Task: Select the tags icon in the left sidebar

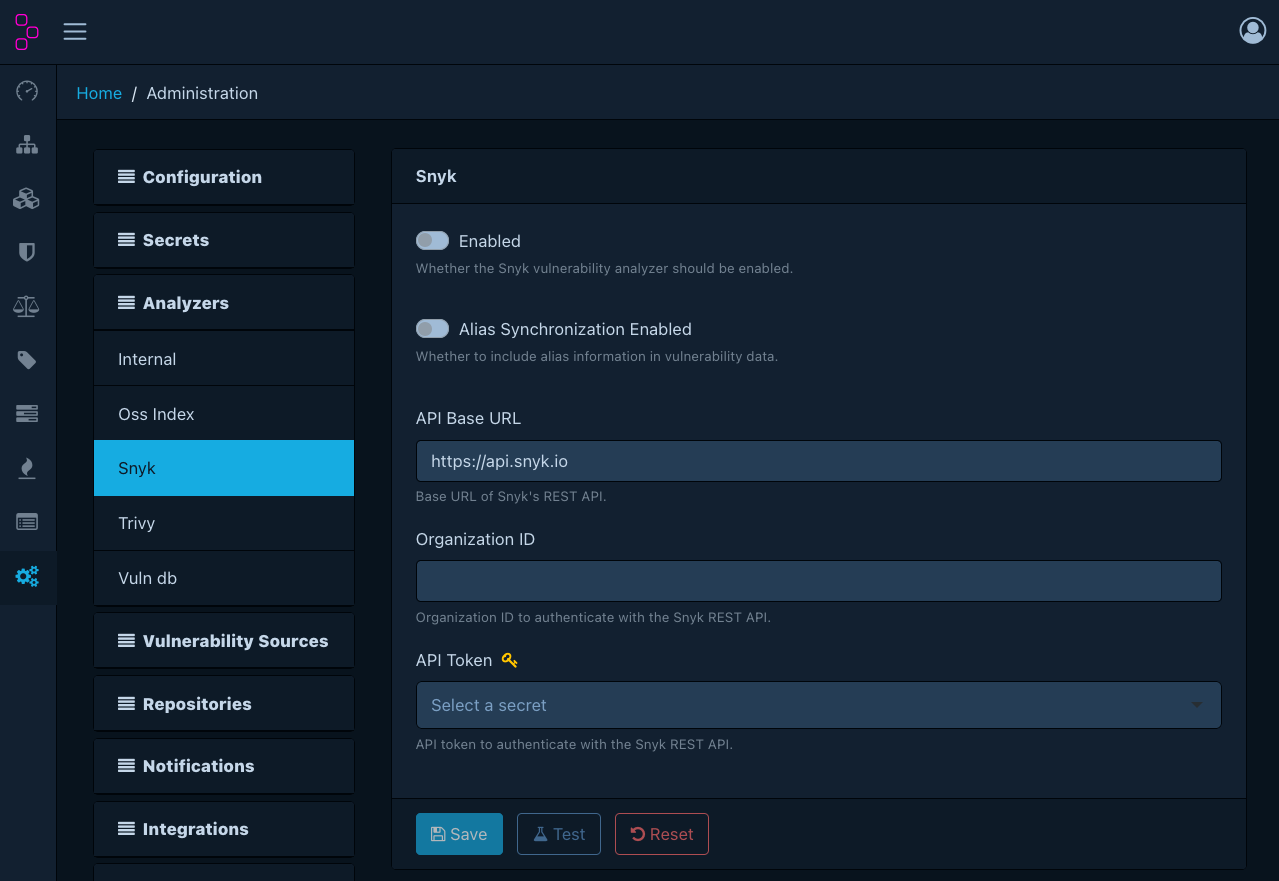Action: click(x=27, y=359)
